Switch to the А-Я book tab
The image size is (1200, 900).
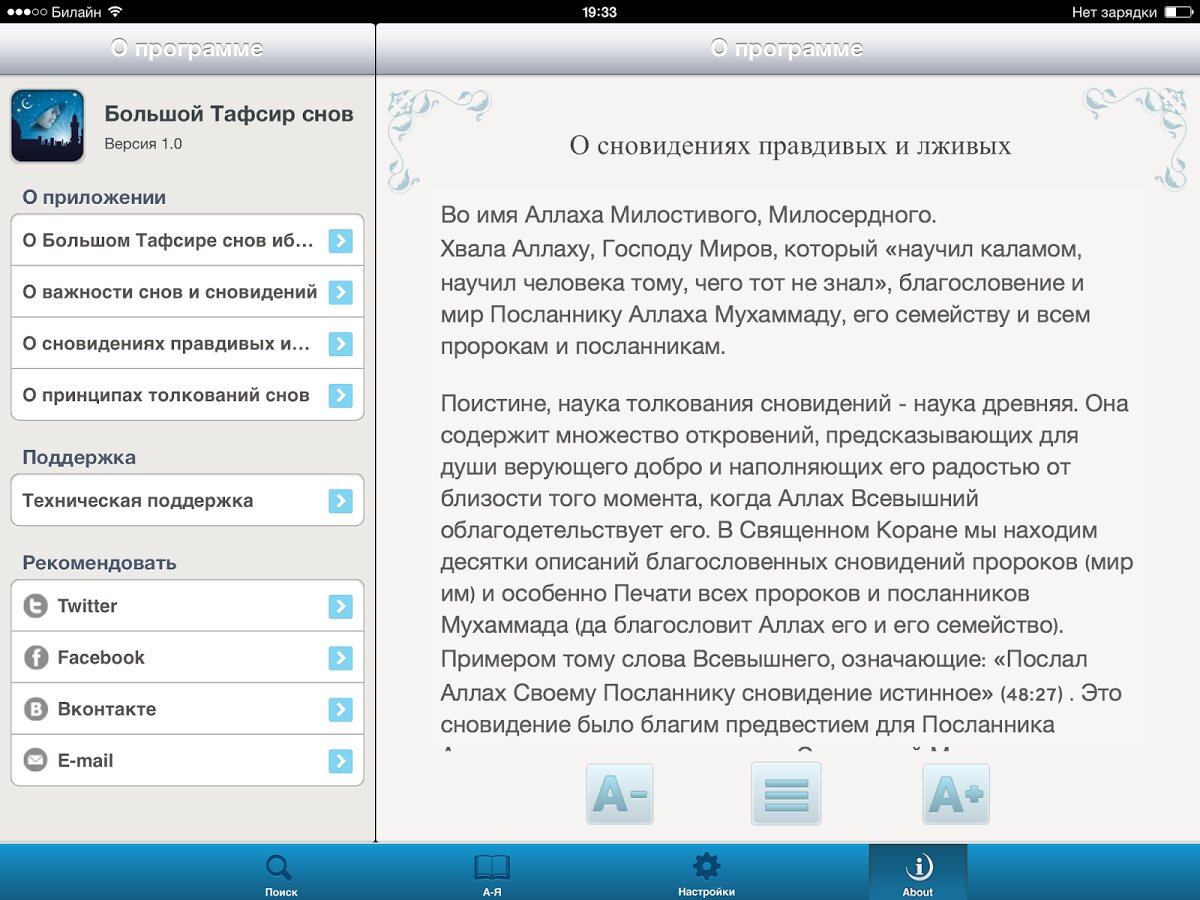492,874
